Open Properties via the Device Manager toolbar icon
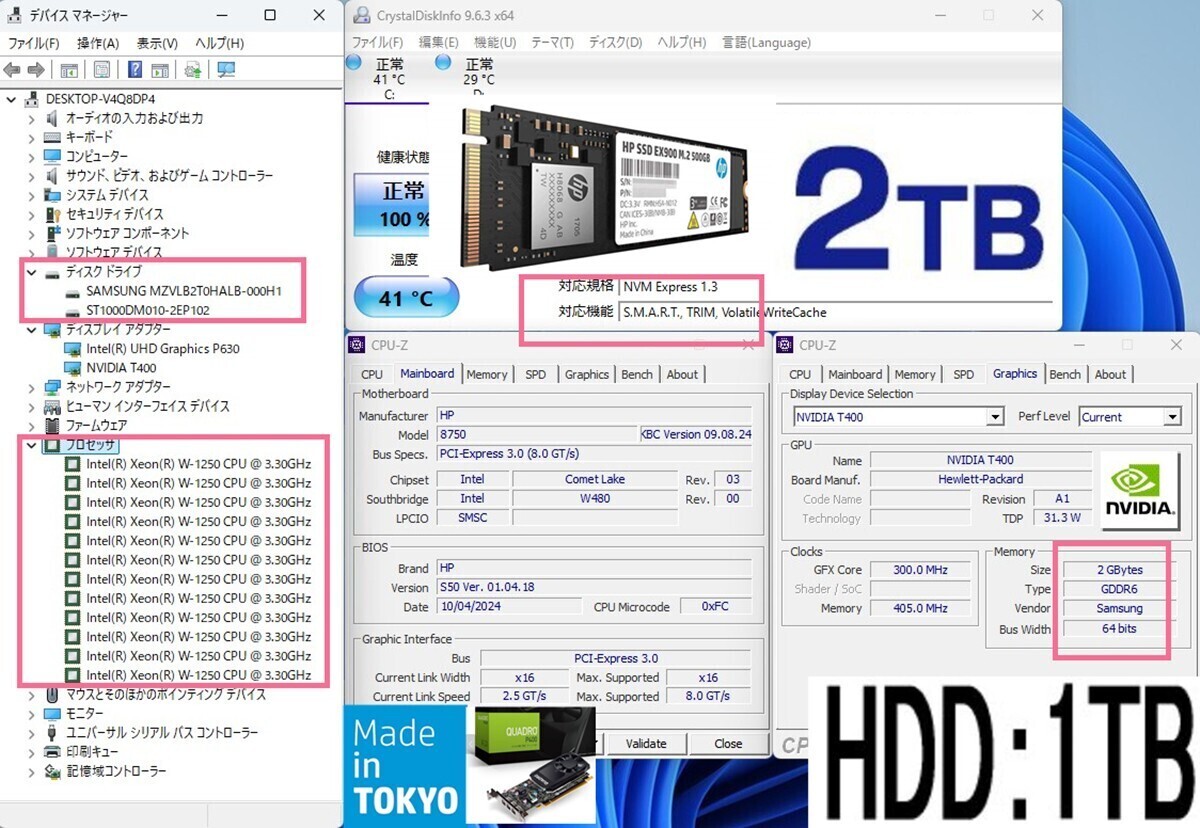 (x=102, y=69)
